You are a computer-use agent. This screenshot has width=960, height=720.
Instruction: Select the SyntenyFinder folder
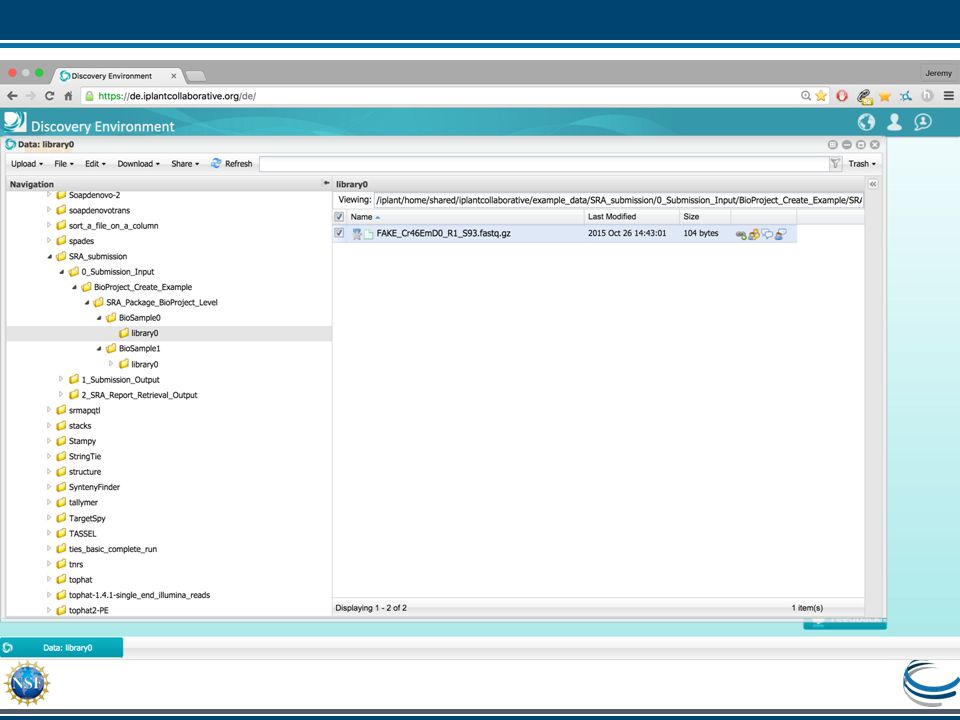94,487
